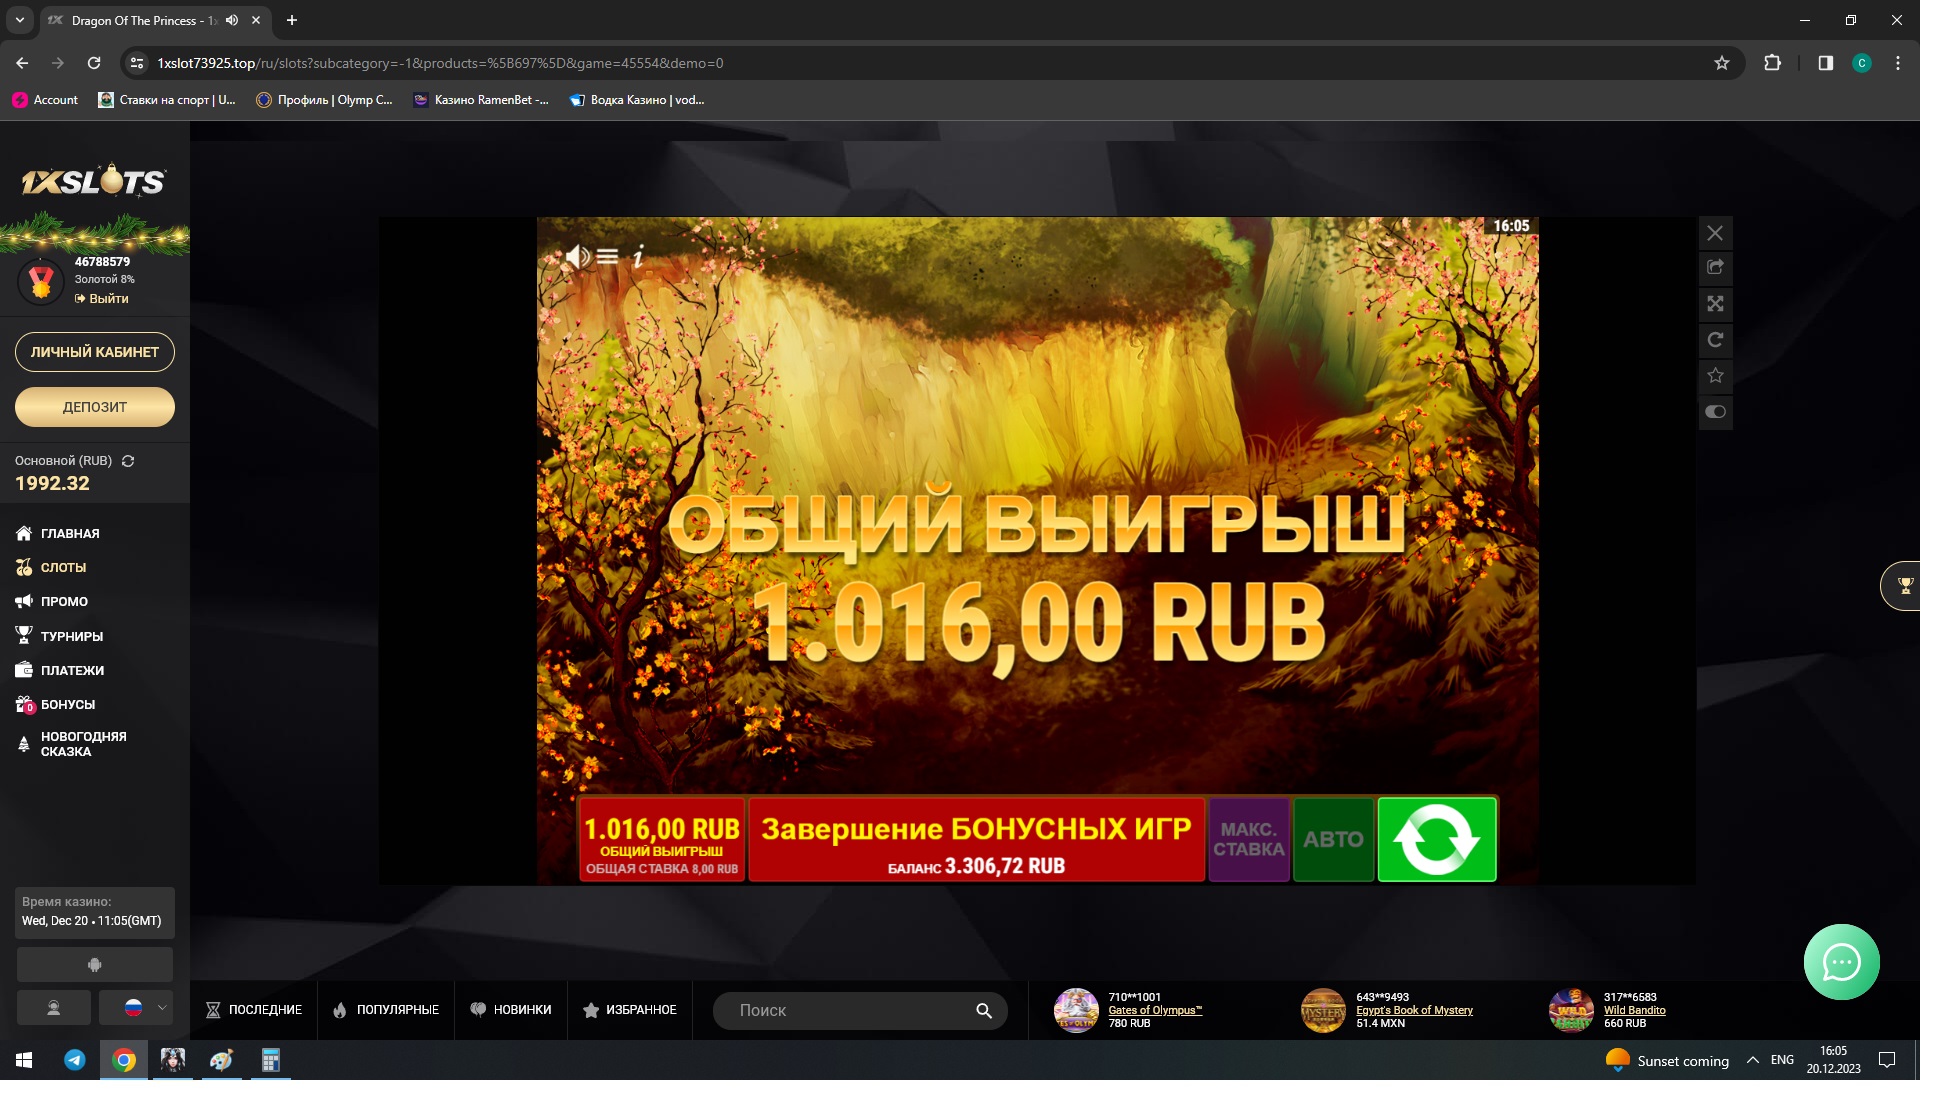The width and height of the screenshot is (1940, 1098).
Task: Click the Поиск search field
Action: (850, 1010)
